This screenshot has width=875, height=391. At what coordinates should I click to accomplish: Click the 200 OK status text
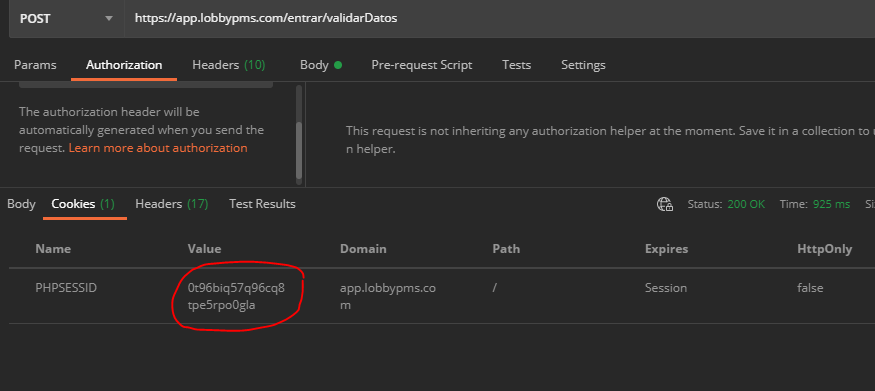coord(746,204)
